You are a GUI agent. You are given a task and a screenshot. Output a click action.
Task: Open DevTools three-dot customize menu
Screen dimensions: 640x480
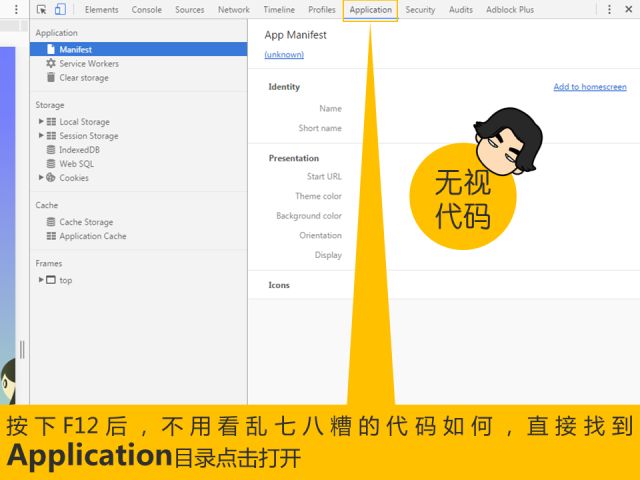point(609,9)
